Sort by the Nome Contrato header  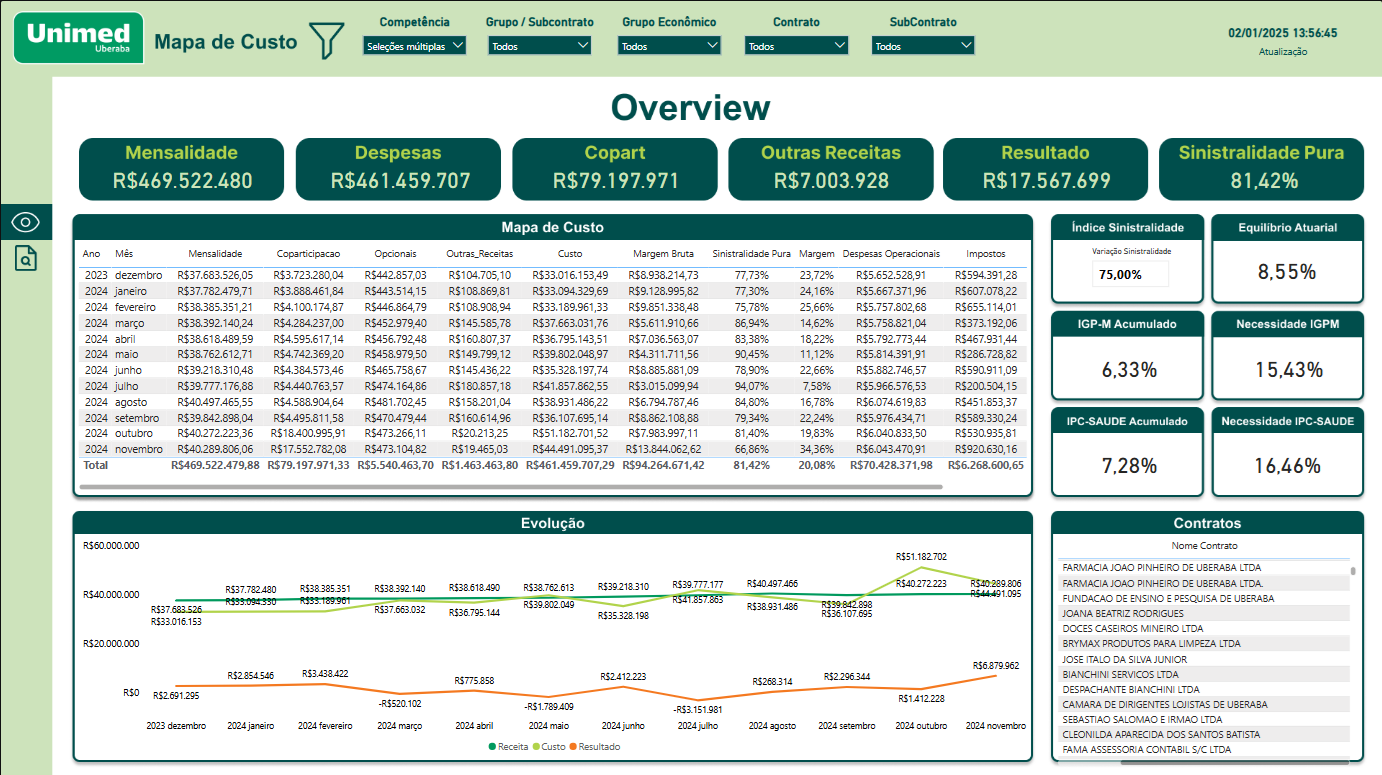(1205, 546)
